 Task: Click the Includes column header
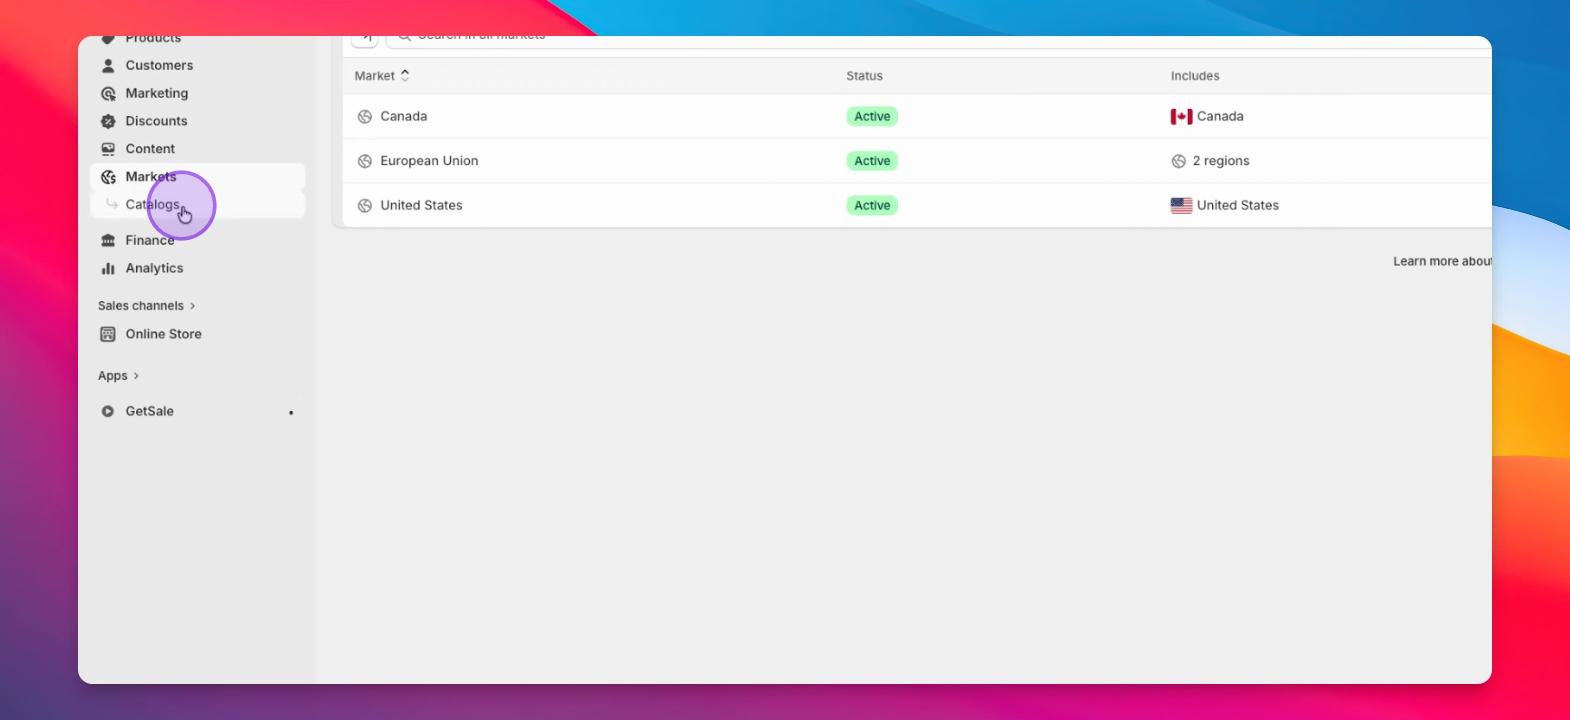coord(1195,76)
